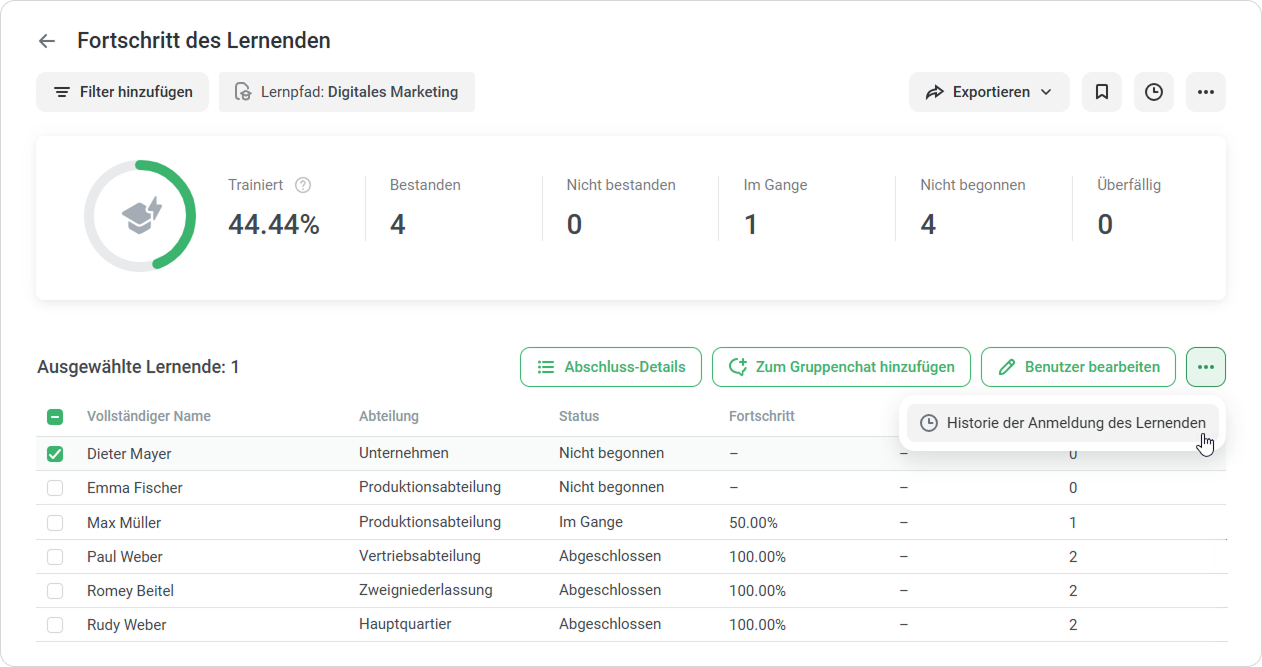Viewport: 1262px width, 667px height.
Task: Open the Exportieren dropdown
Action: [989, 92]
